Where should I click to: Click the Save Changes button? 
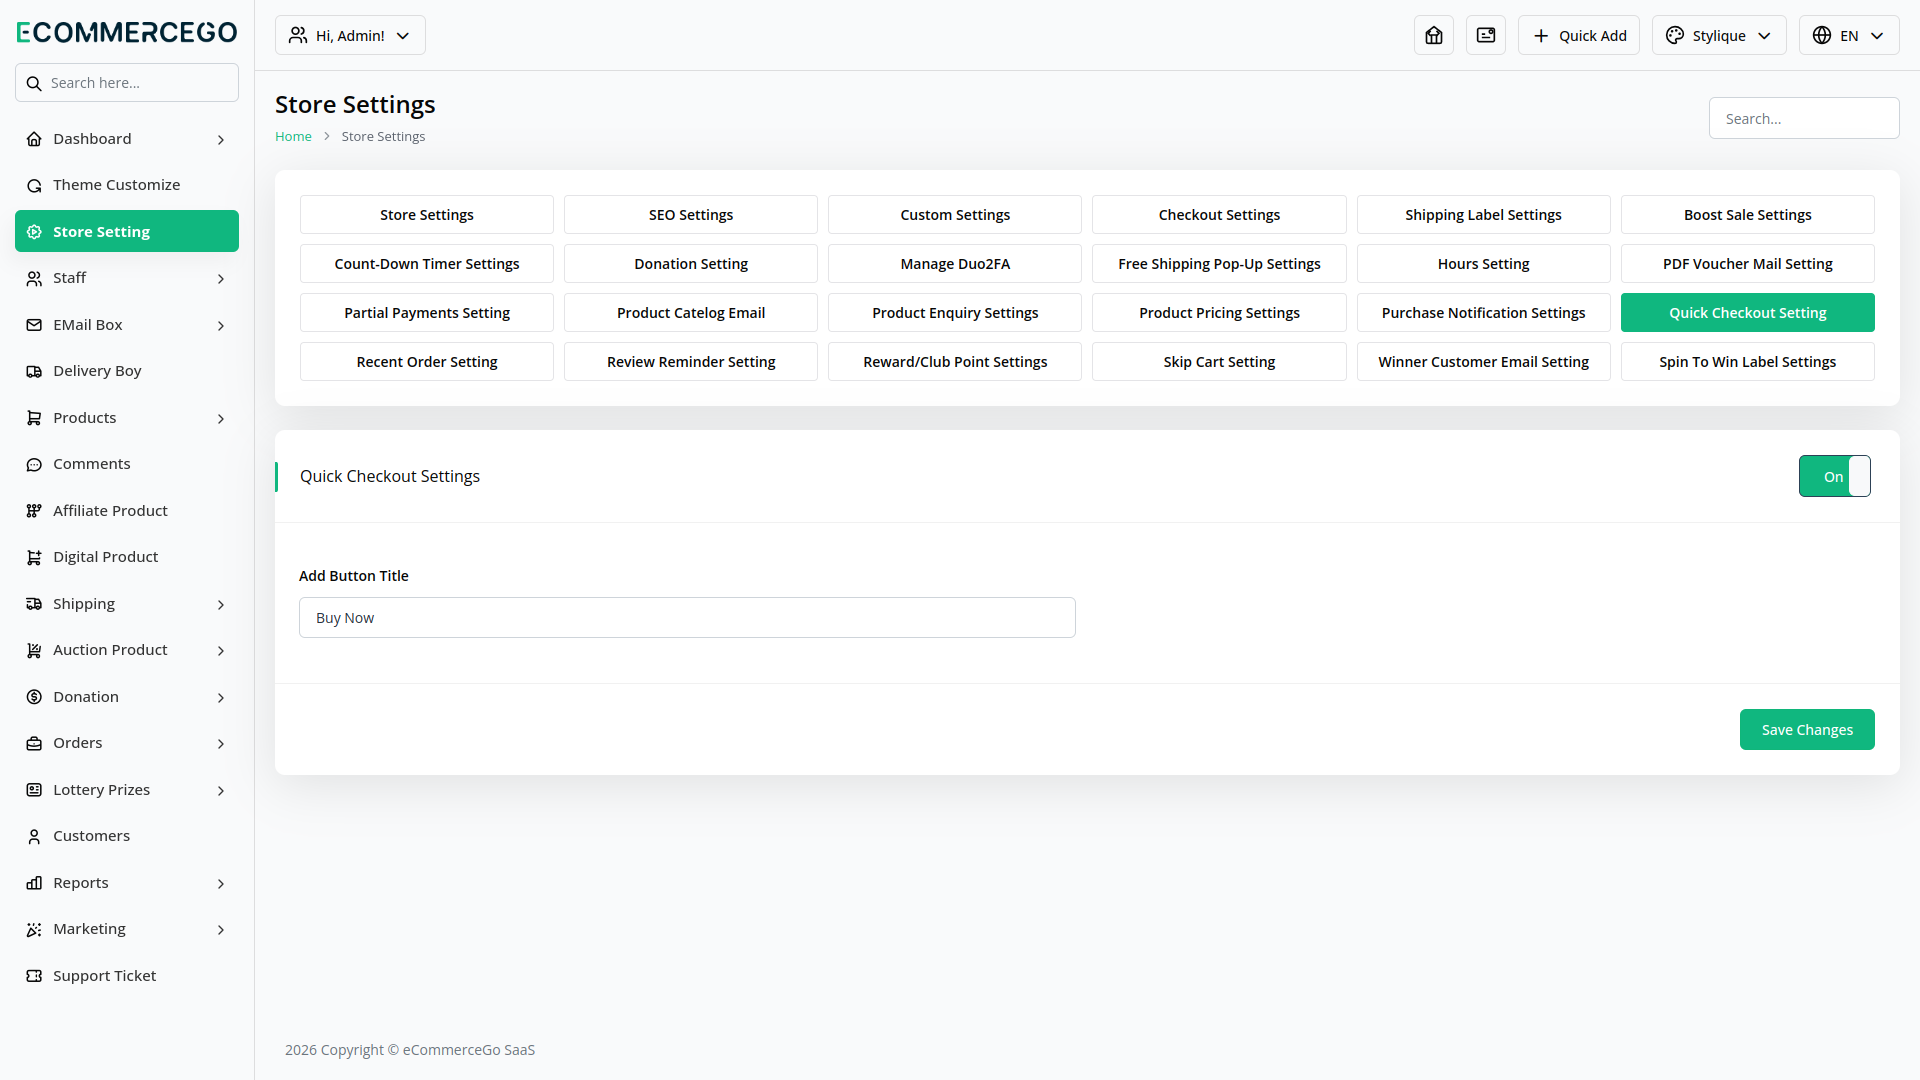click(1807, 729)
